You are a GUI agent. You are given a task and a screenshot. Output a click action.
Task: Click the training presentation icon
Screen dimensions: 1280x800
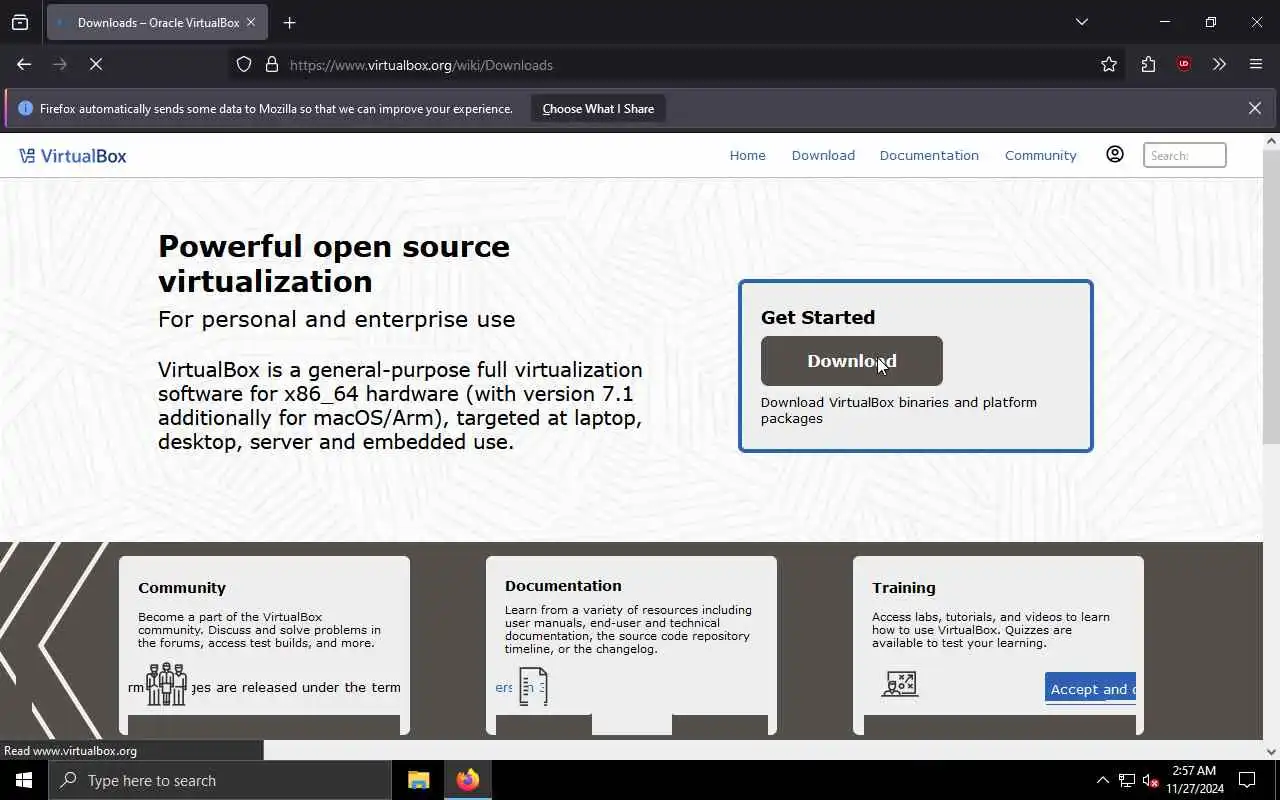pyautogui.click(x=900, y=684)
